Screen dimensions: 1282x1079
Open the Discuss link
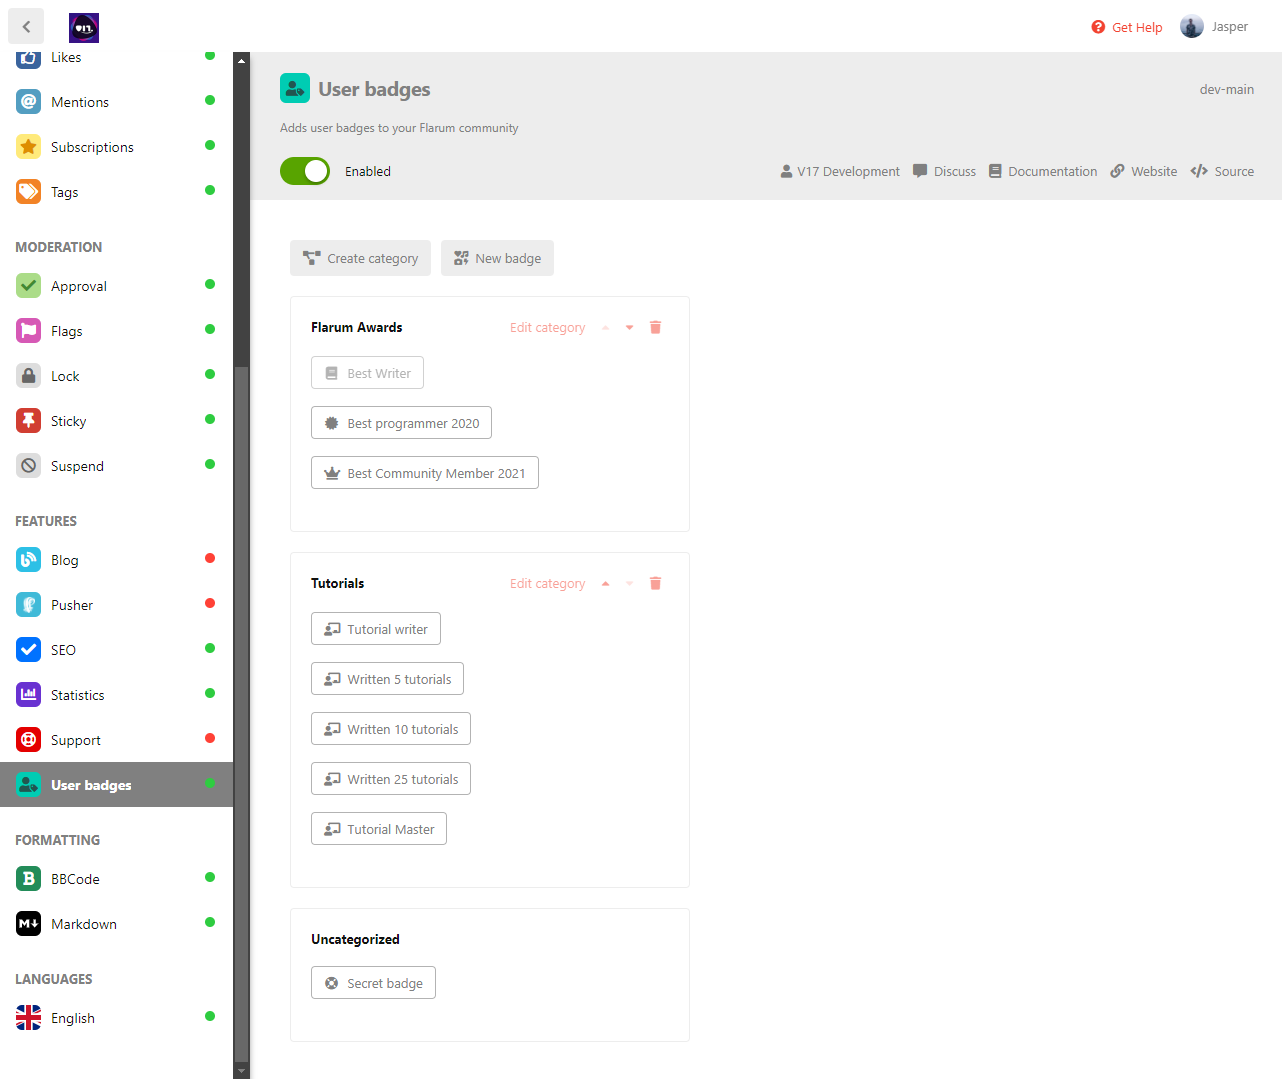click(944, 171)
